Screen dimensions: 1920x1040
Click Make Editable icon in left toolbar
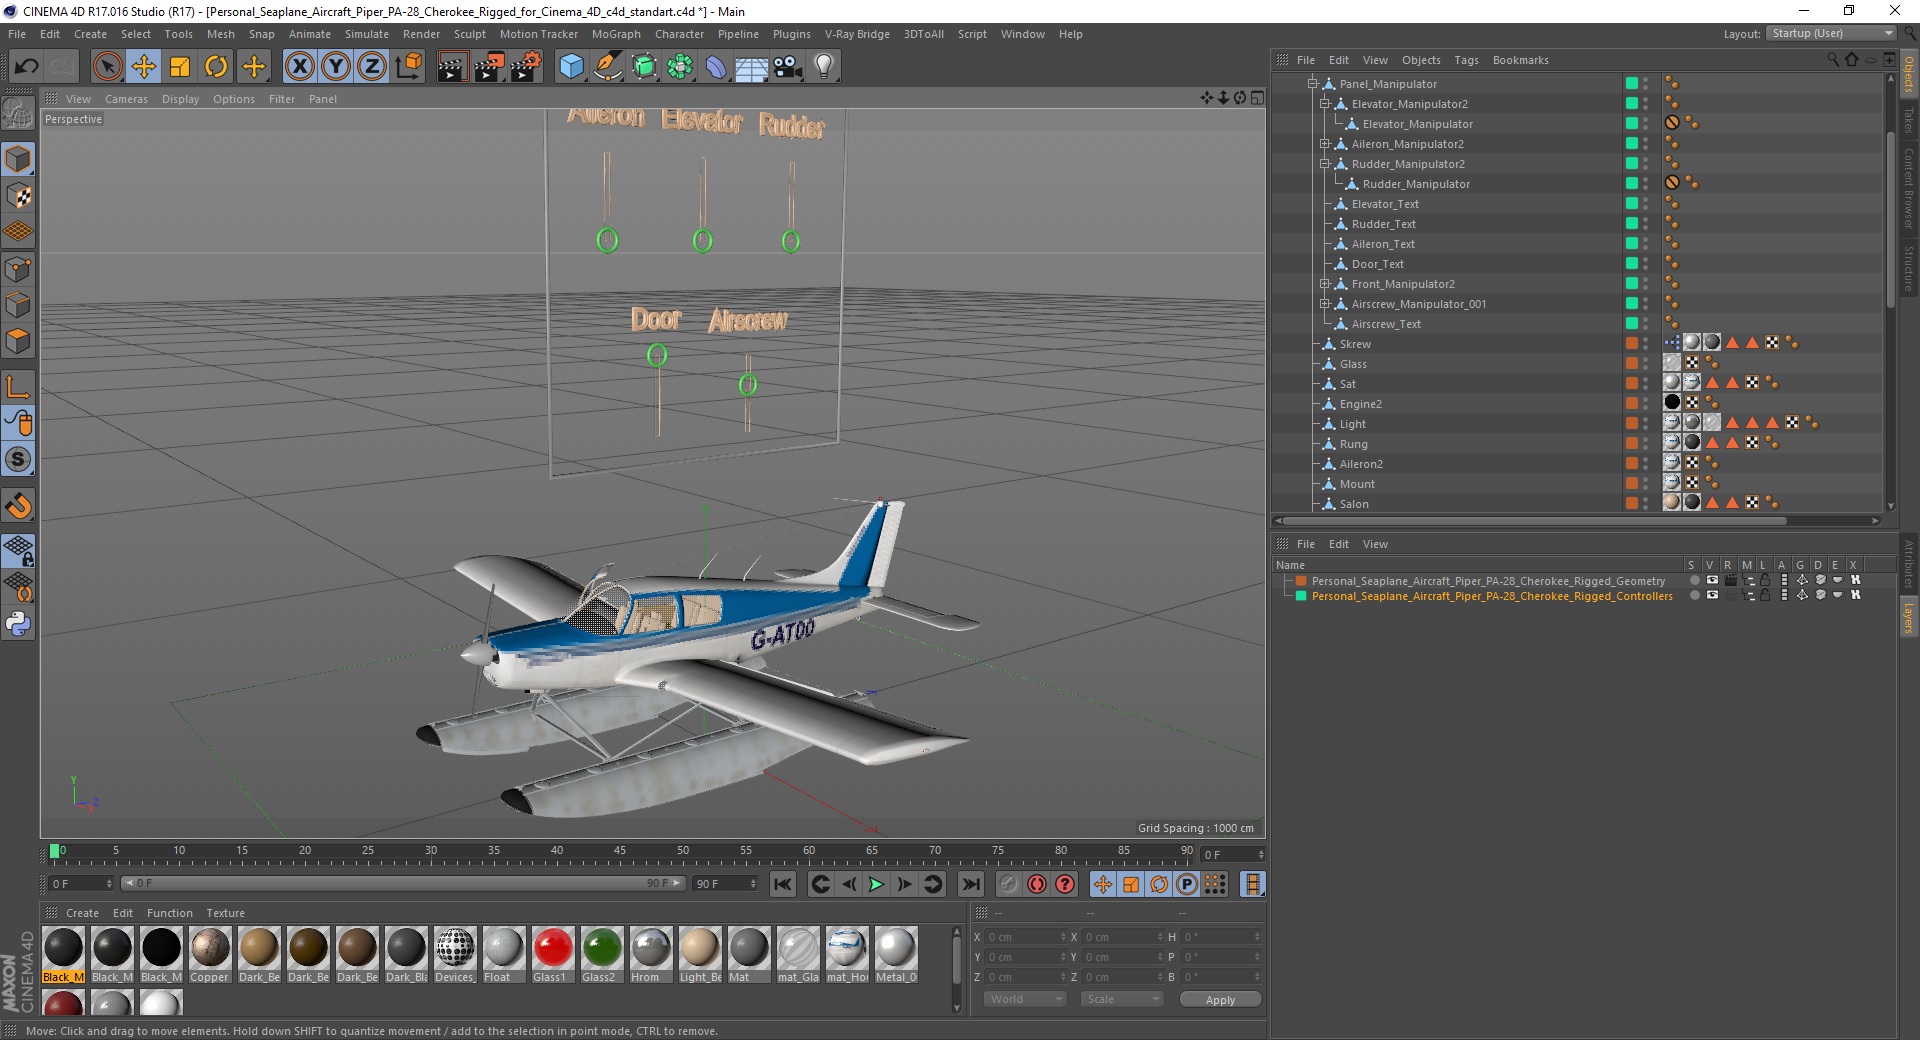tap(18, 113)
